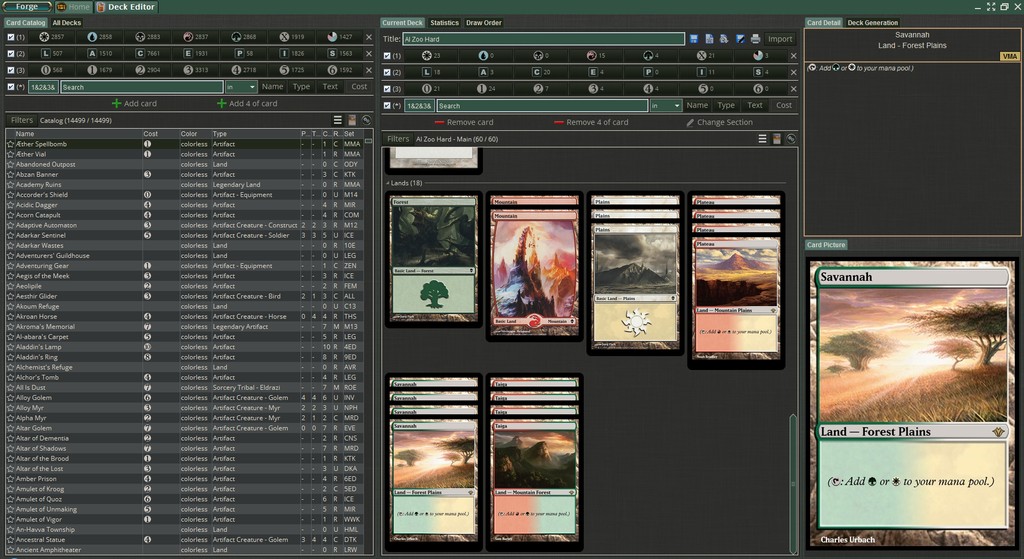This screenshot has height=559, width=1024.
Task: Click the Add 4 of card button
Action: [x=245, y=103]
